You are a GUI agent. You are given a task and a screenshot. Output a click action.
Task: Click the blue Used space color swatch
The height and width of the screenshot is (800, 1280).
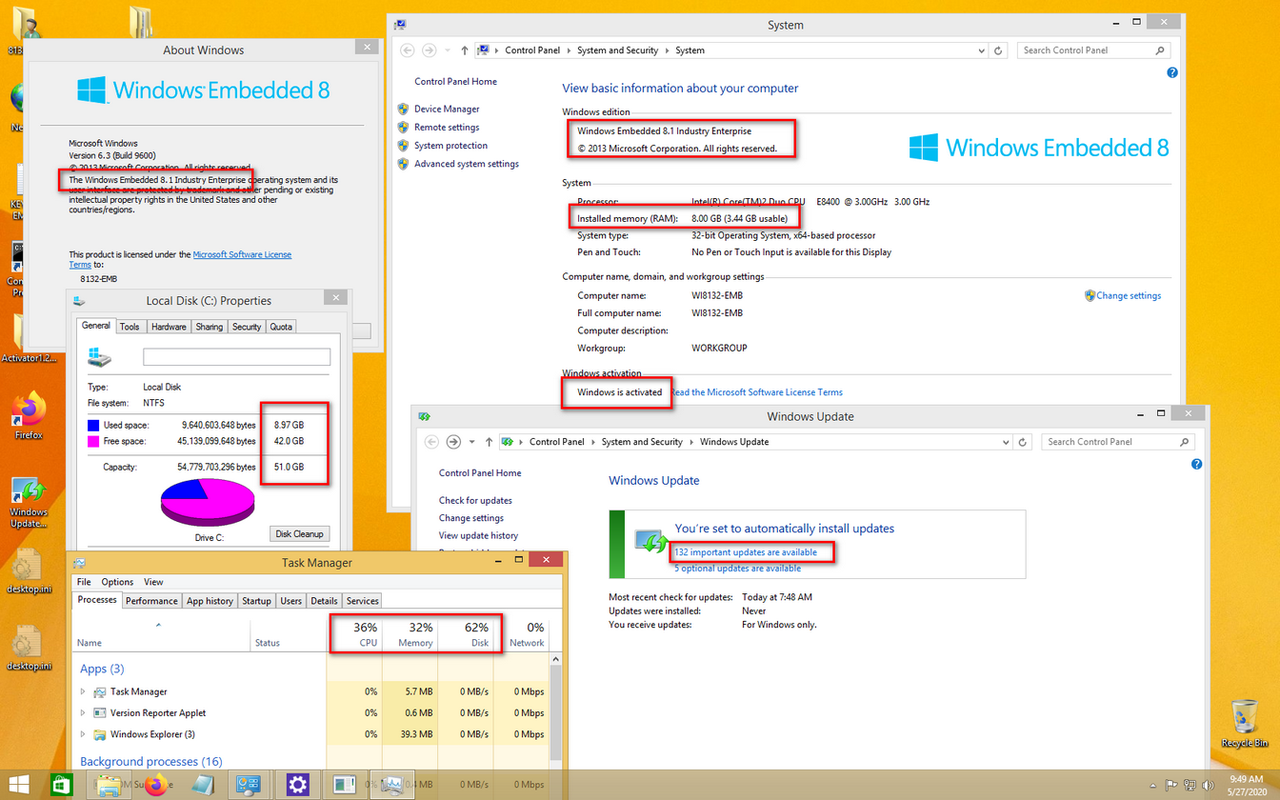[x=93, y=425]
